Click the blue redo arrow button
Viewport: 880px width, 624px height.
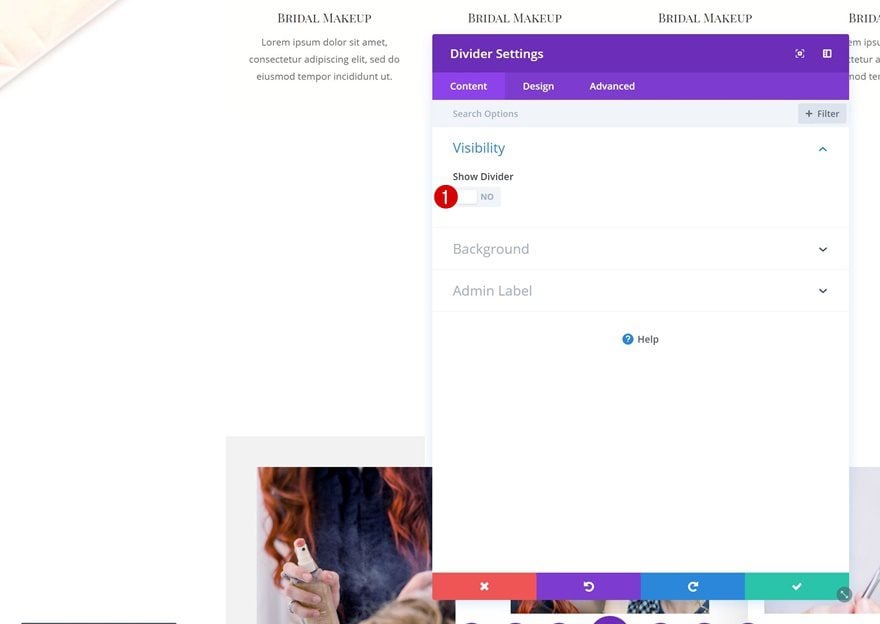(693, 586)
